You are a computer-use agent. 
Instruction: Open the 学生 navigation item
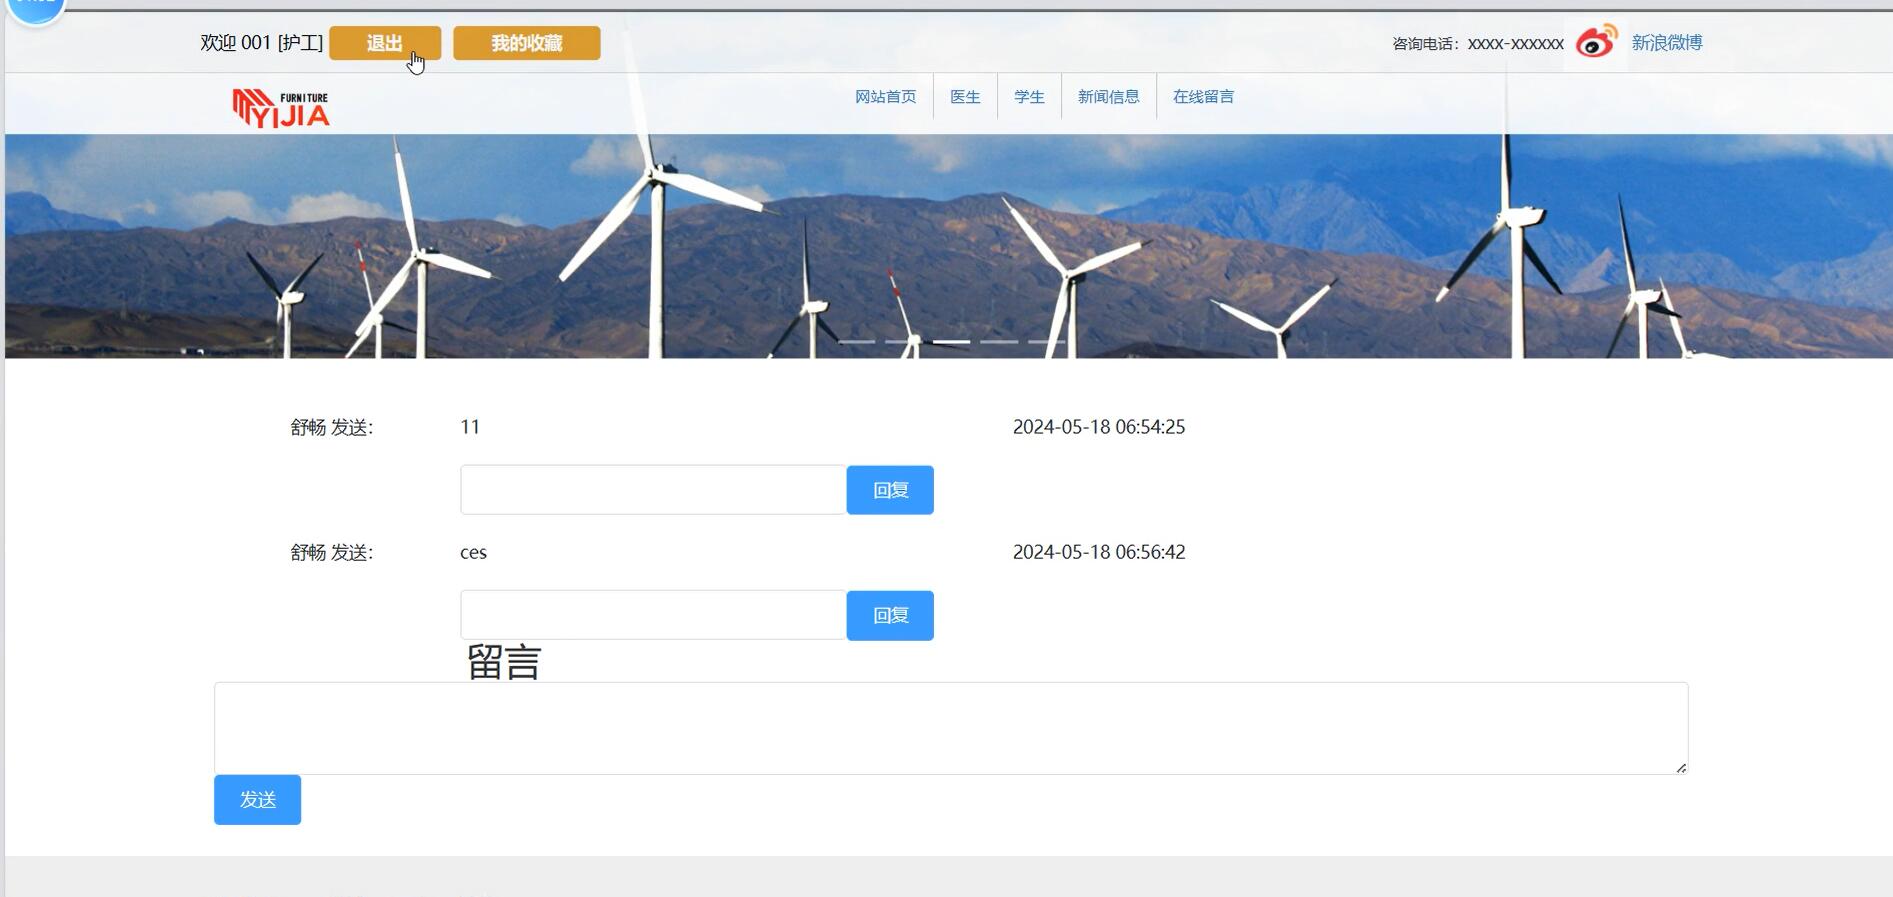point(1029,96)
